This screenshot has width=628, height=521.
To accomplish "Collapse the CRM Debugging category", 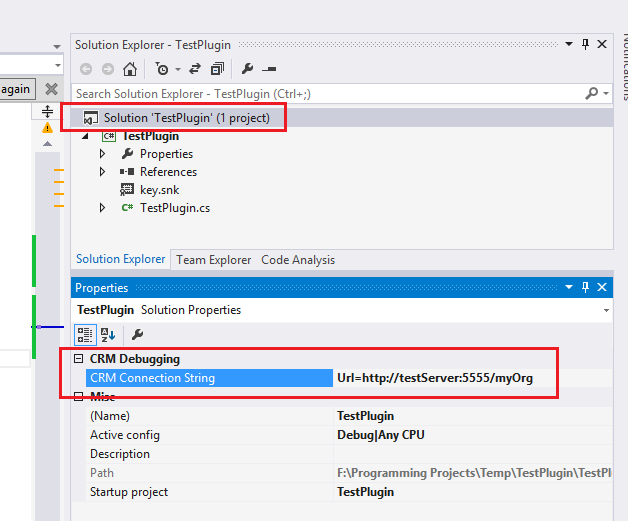I will 79,359.
